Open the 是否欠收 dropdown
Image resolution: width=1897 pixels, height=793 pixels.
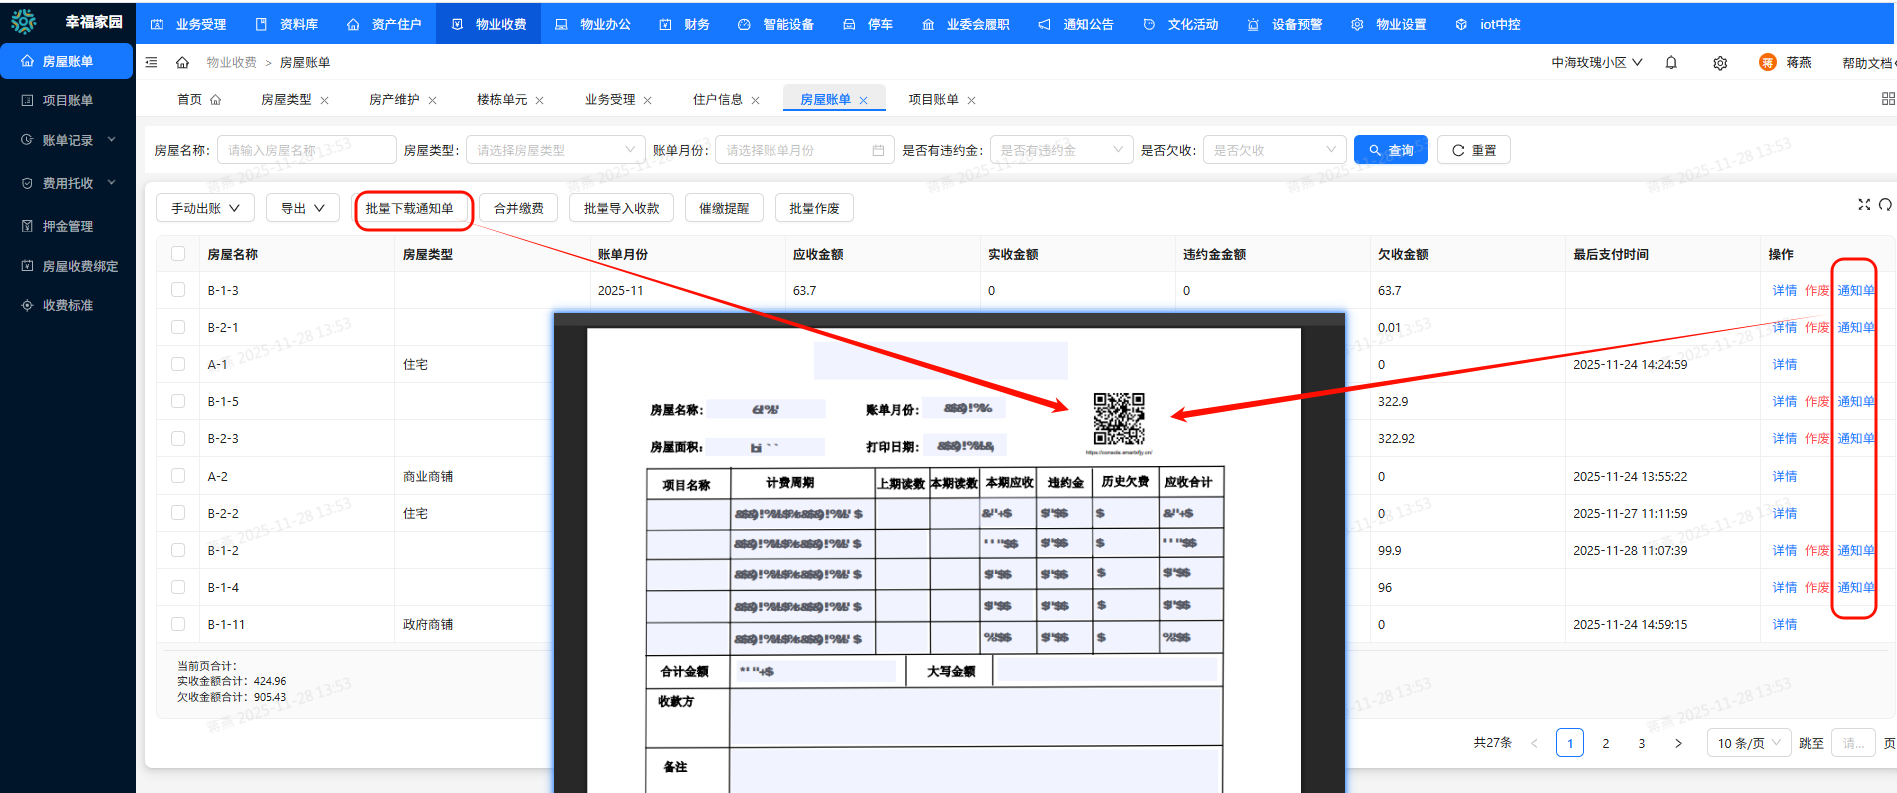click(x=1274, y=150)
